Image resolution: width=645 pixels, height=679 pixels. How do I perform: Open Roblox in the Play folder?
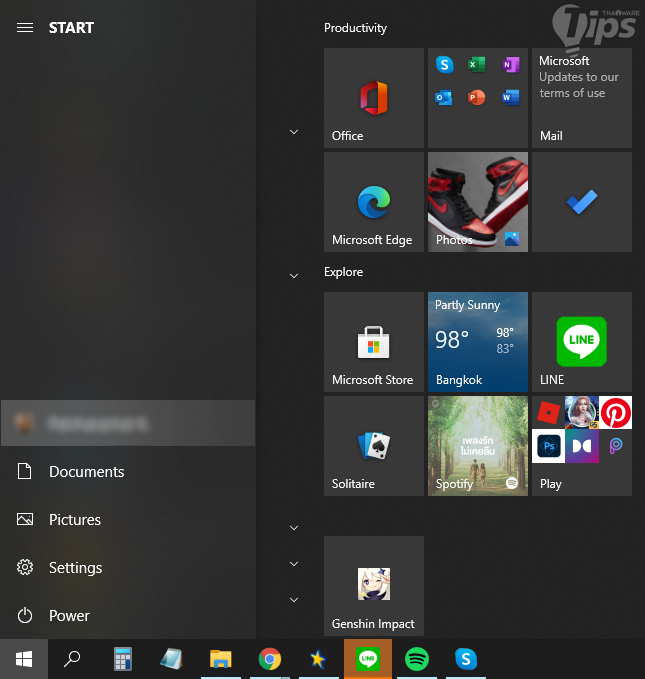(548, 413)
